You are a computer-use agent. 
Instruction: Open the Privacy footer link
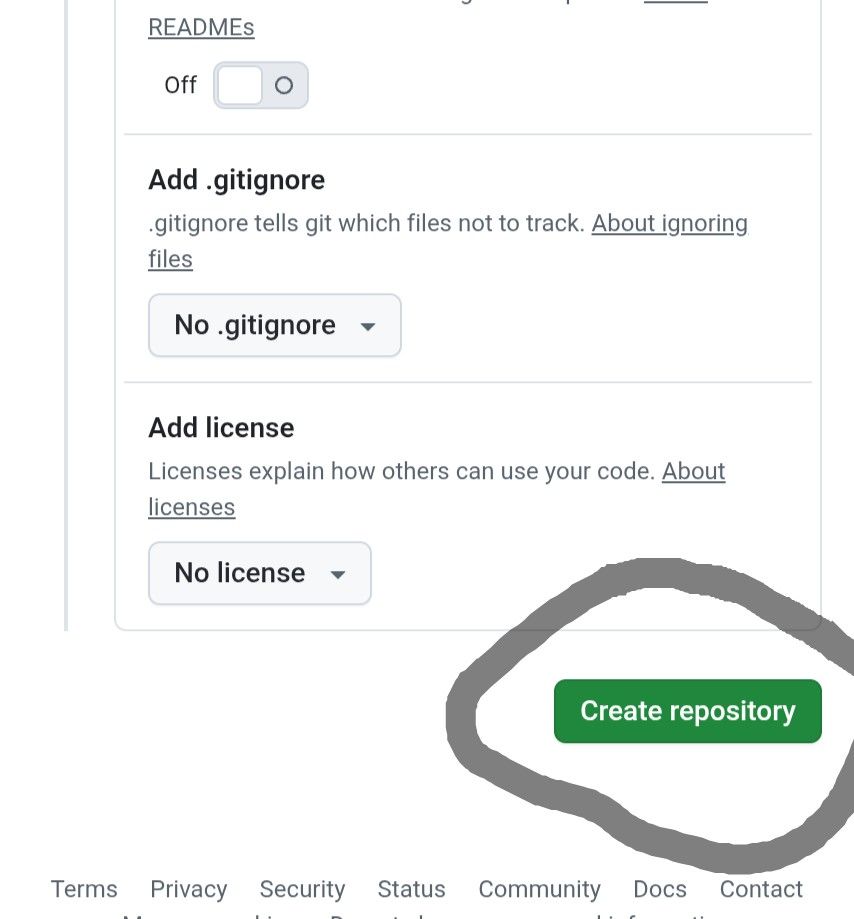point(189,889)
